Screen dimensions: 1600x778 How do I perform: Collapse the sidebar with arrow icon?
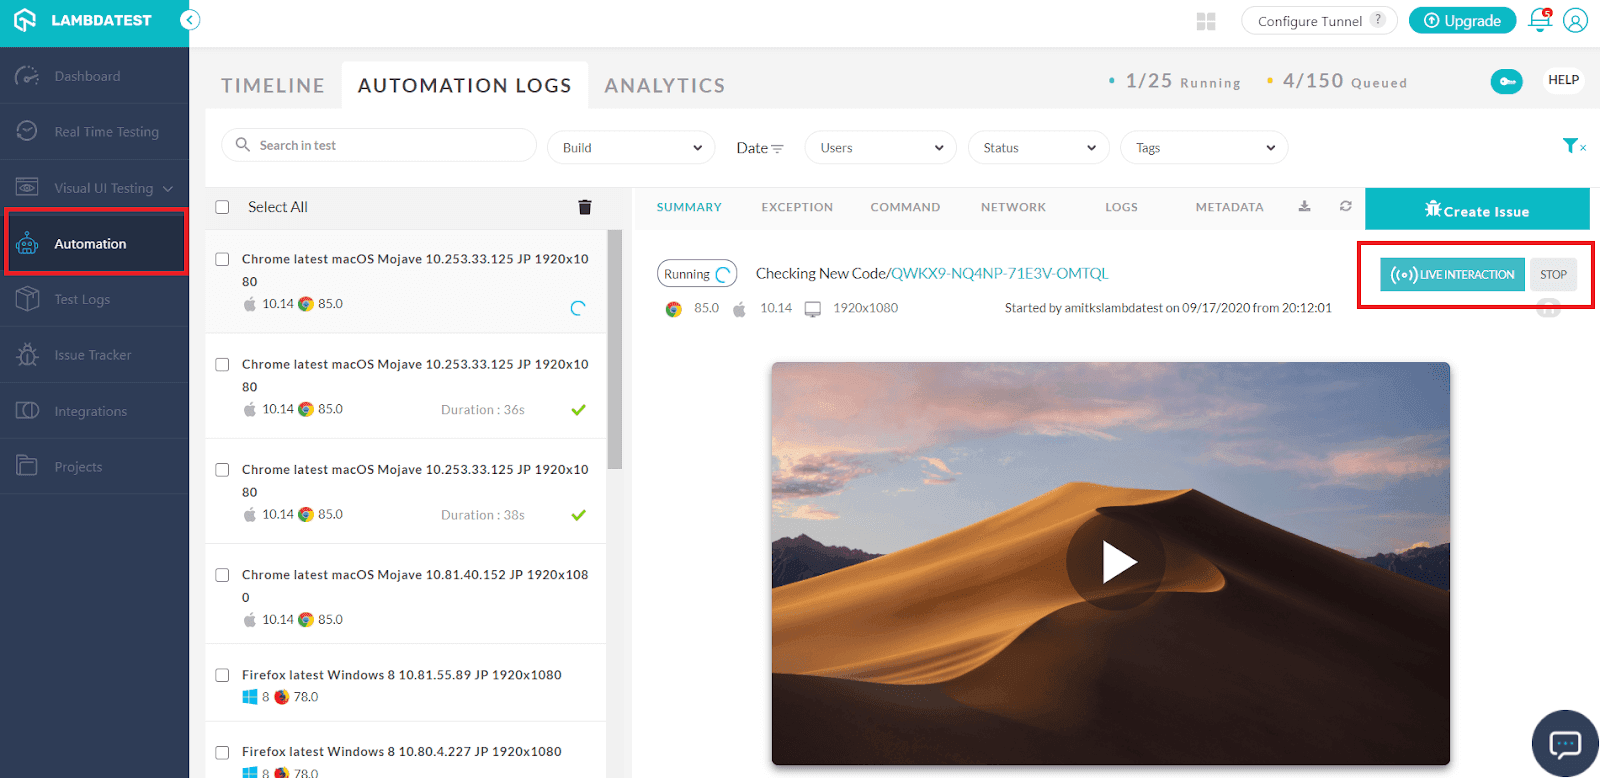coord(190,20)
